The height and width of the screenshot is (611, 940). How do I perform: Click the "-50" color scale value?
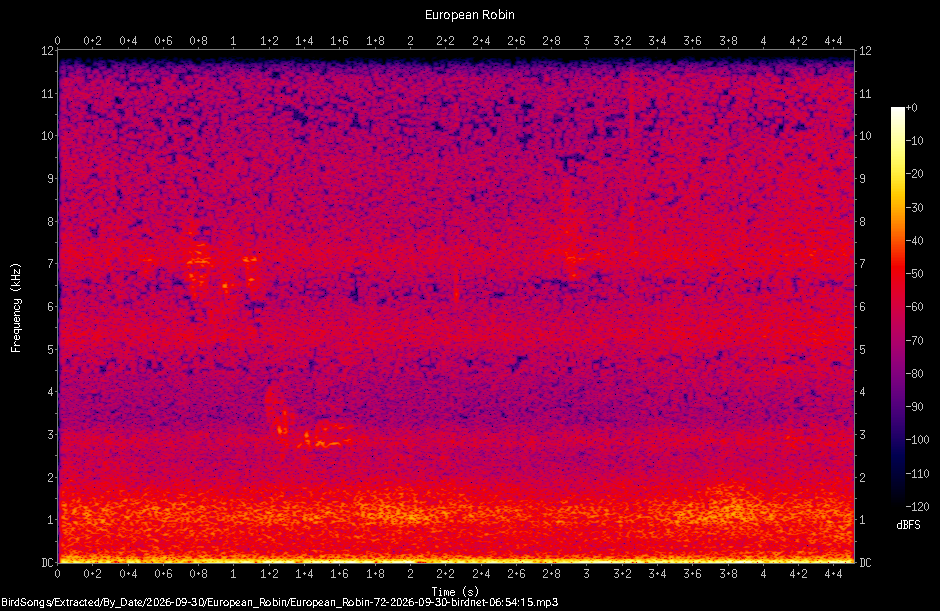(x=914, y=273)
